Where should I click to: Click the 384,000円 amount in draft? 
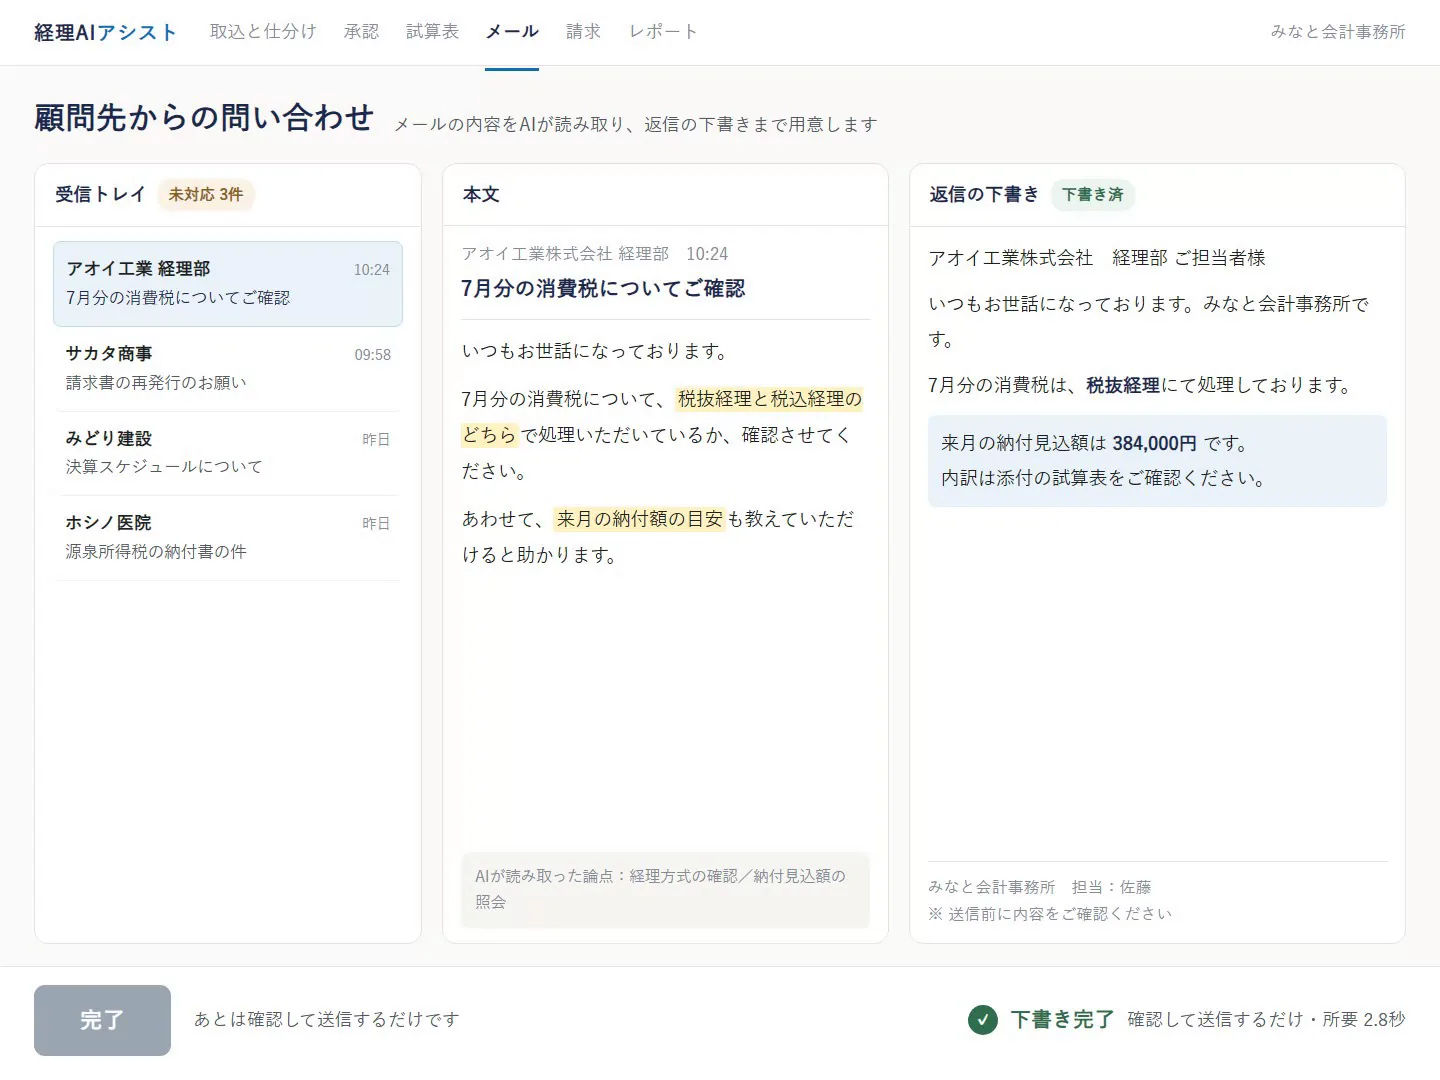pyautogui.click(x=1154, y=443)
